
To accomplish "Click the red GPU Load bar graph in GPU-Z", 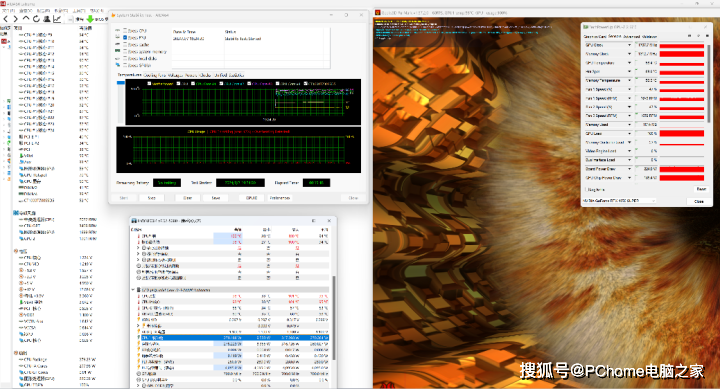I will pyautogui.click(x=681, y=134).
